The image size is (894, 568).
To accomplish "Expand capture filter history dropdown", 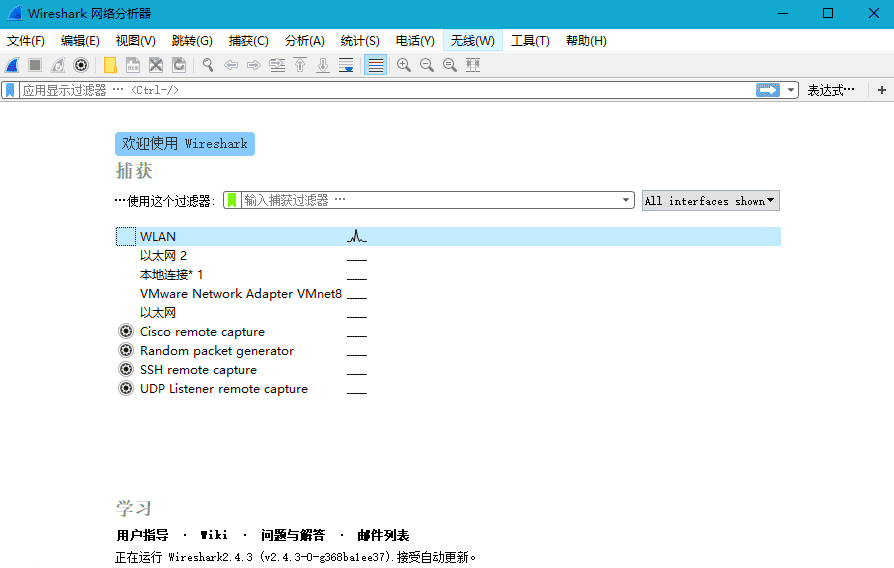I will (625, 200).
